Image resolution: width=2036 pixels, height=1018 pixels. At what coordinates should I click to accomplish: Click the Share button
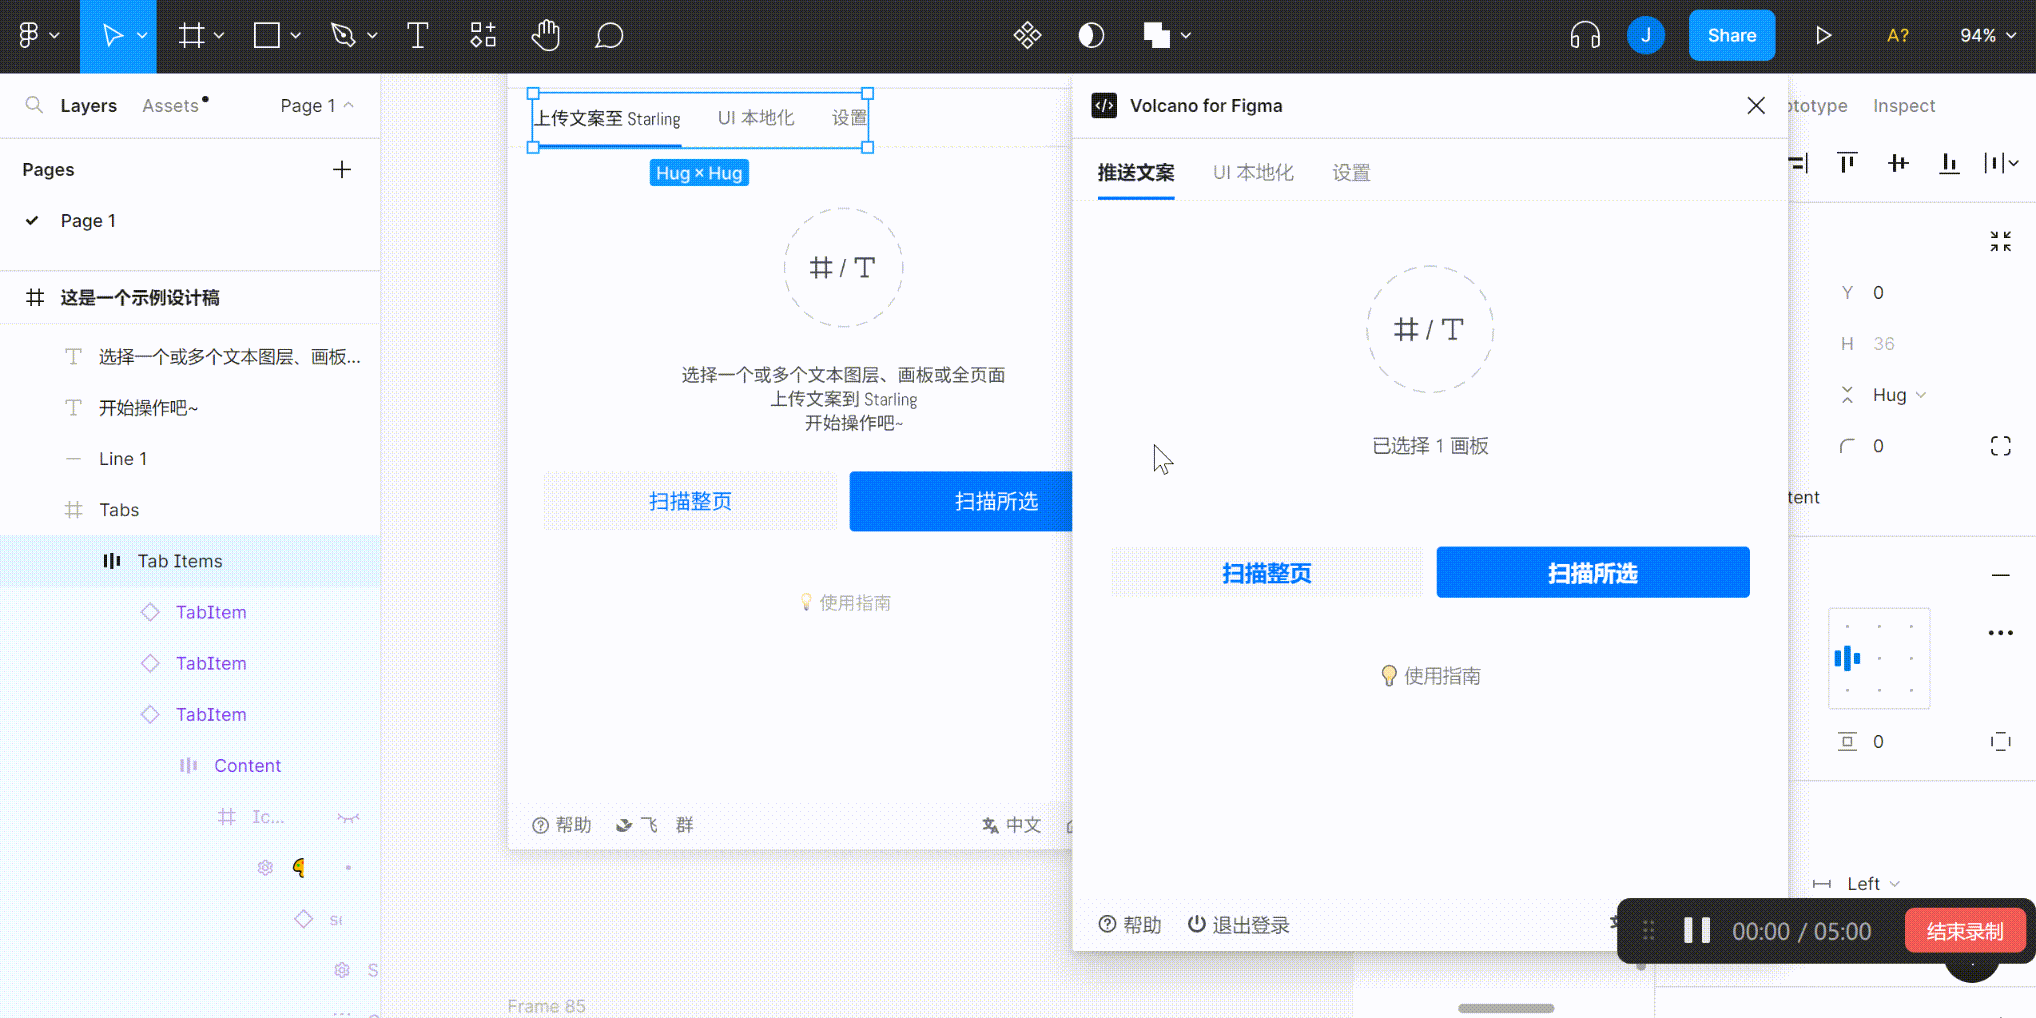click(1731, 36)
